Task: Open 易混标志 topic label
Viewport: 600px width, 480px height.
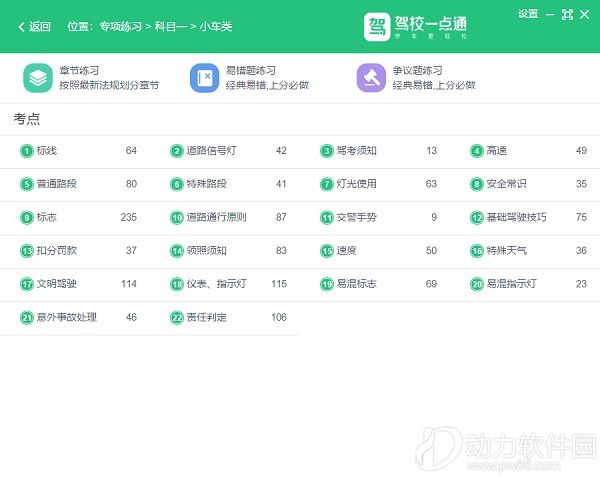Action: tap(357, 284)
